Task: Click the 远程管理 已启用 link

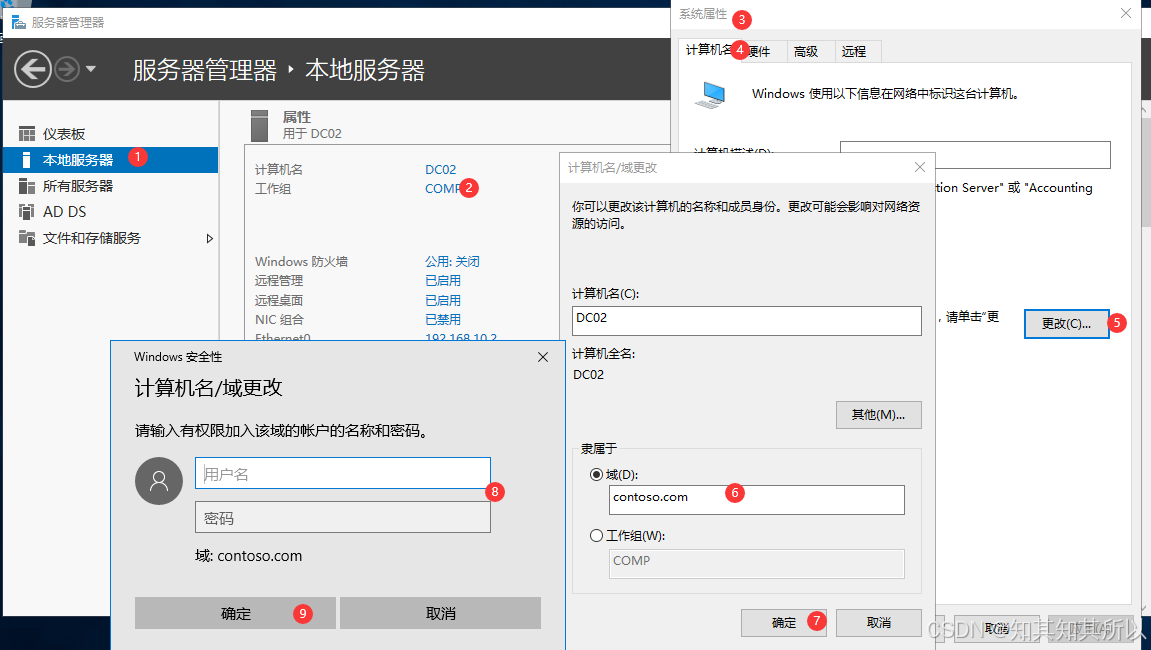Action: [x=443, y=281]
